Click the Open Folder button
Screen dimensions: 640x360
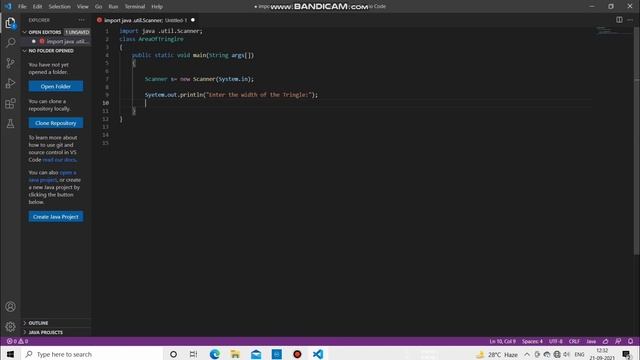coord(56,86)
